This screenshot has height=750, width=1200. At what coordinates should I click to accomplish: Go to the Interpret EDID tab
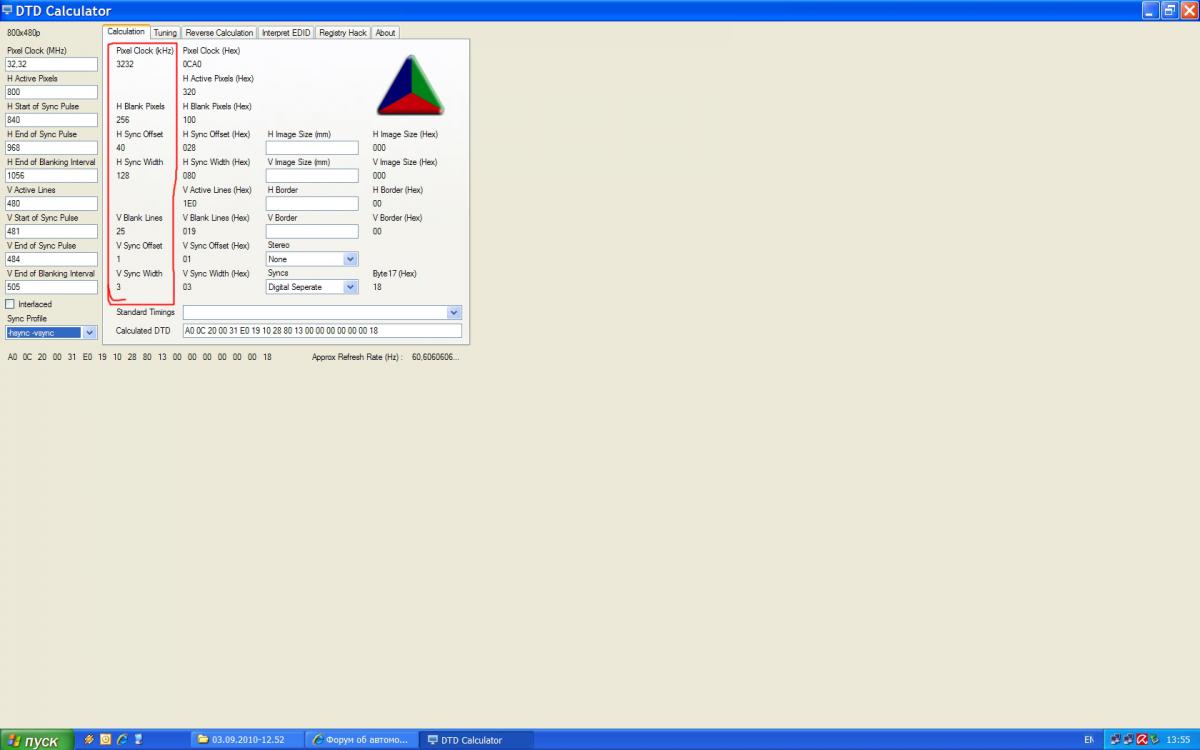point(287,33)
